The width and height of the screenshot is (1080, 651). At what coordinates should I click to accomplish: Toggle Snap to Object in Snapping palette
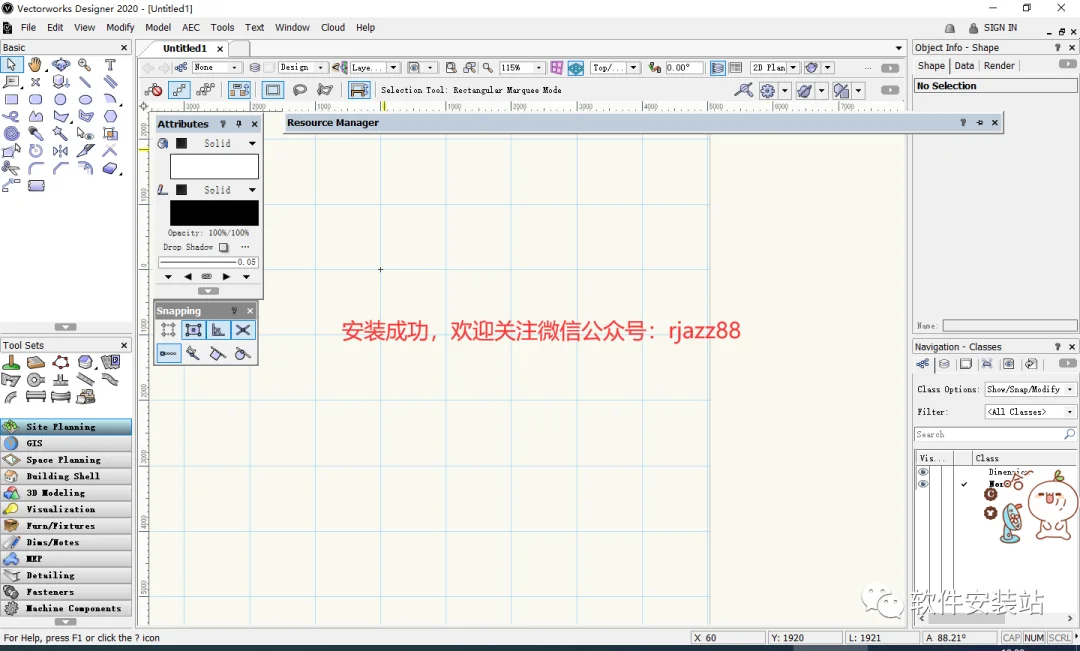point(194,330)
